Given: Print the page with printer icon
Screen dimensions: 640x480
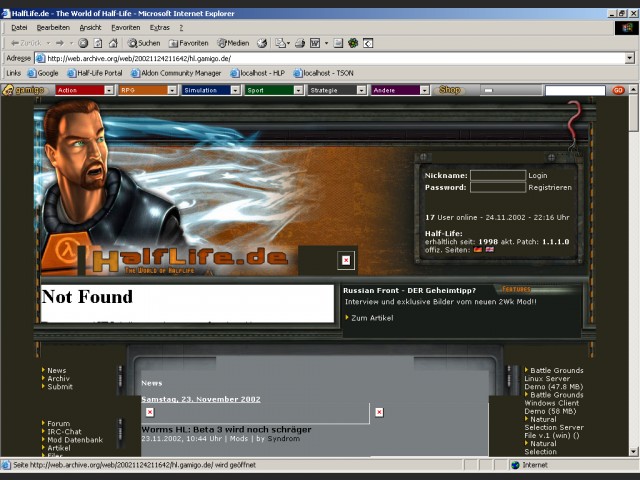Looking at the screenshot, I should tap(300, 43).
